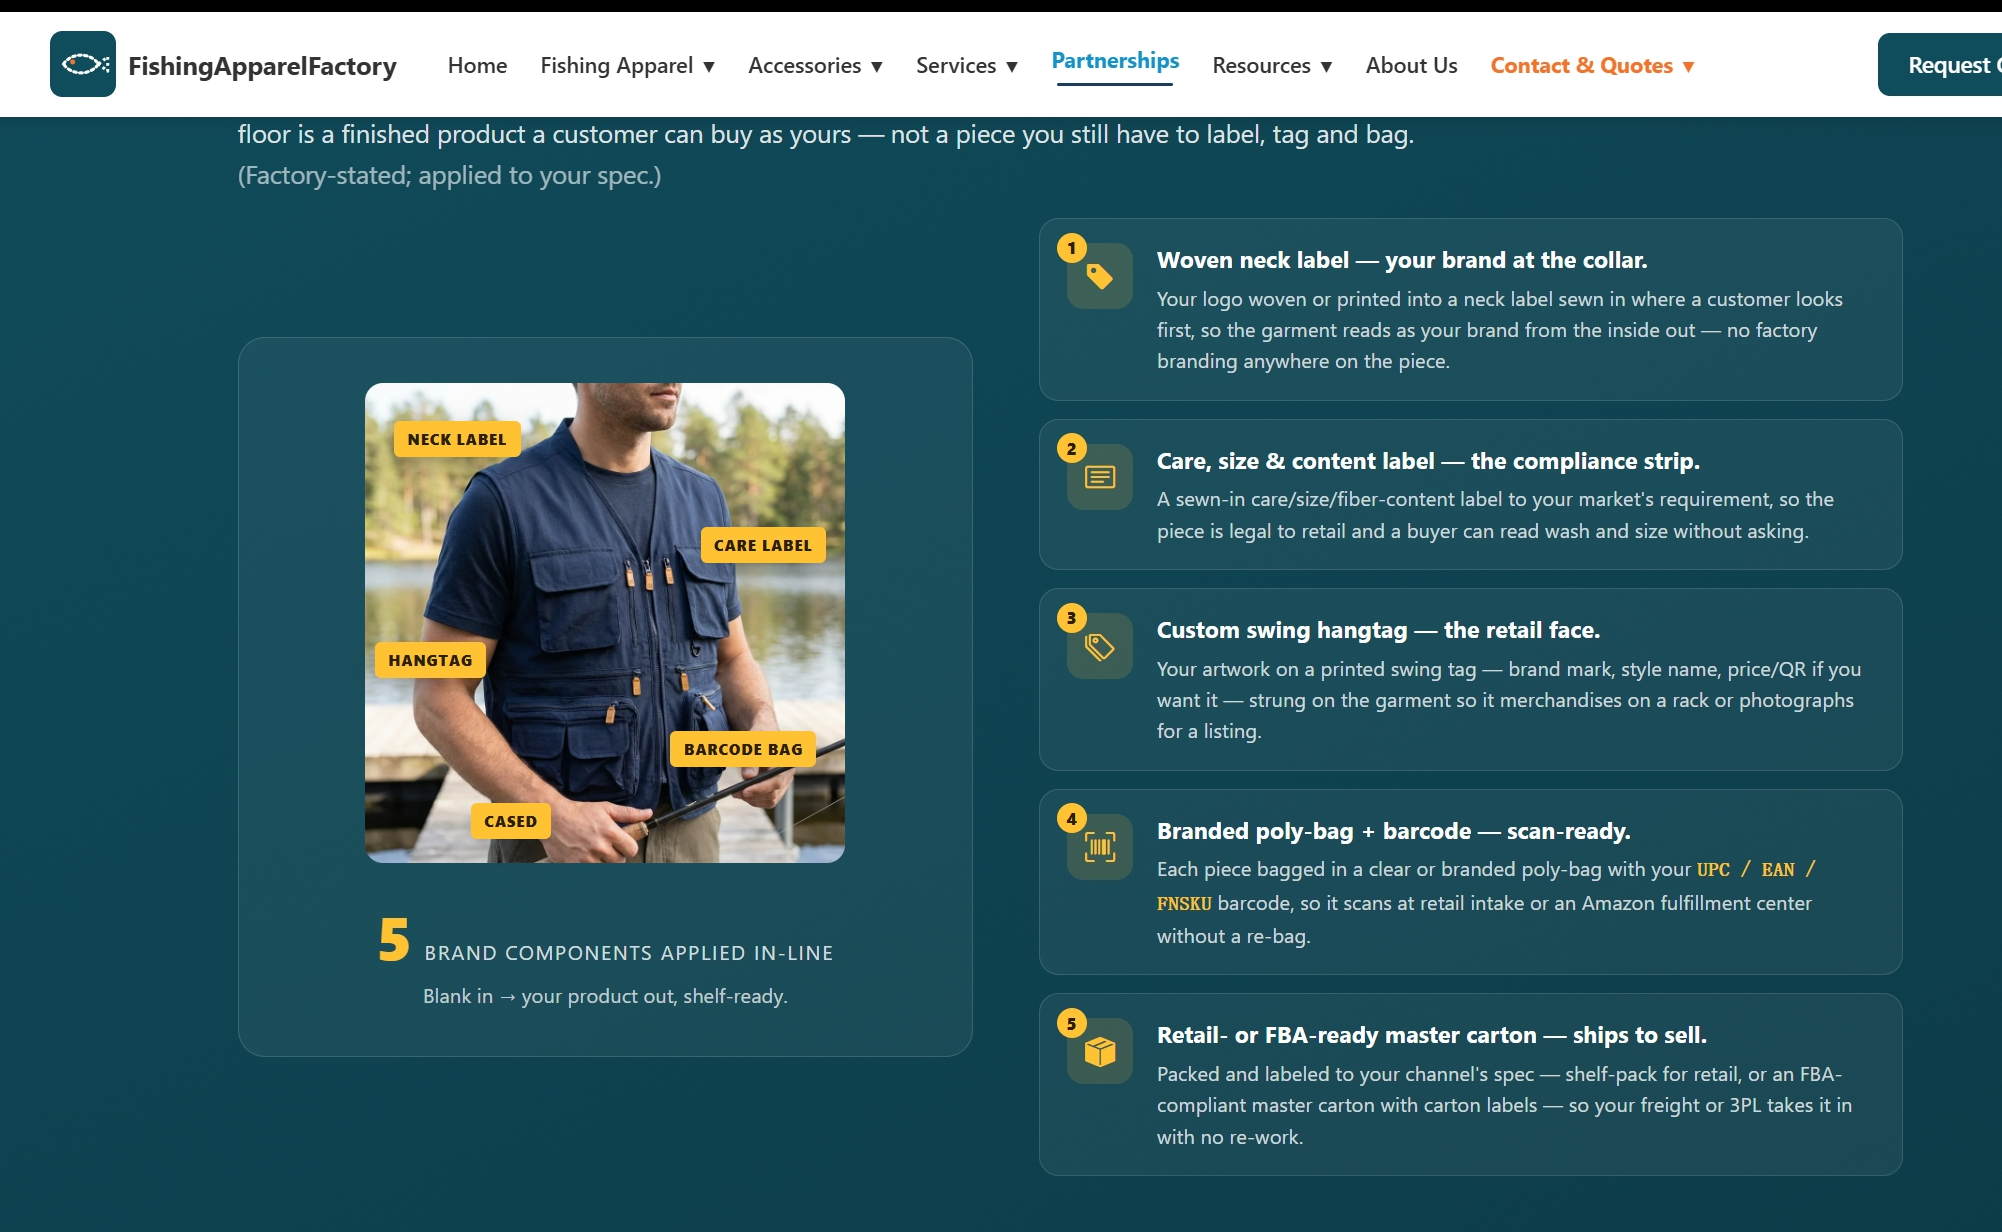Click the neck label tag icon
The width and height of the screenshot is (2002, 1232).
1100,276
